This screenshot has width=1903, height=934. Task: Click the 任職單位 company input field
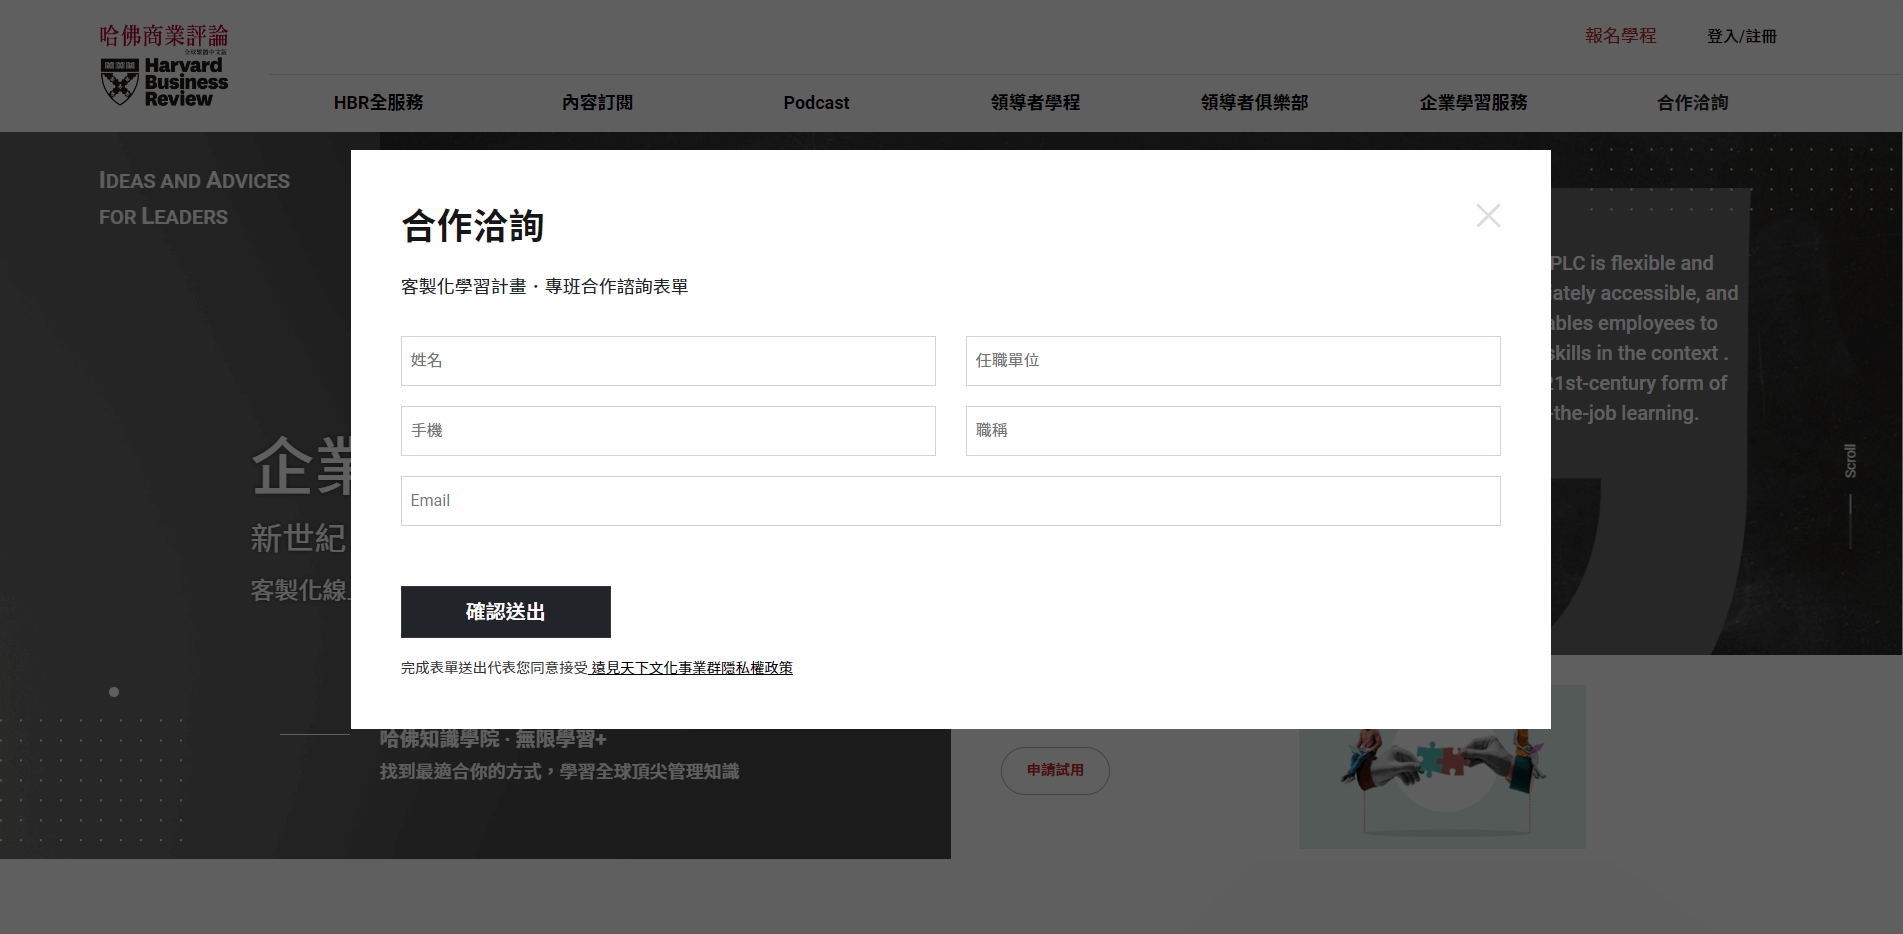point(1232,361)
